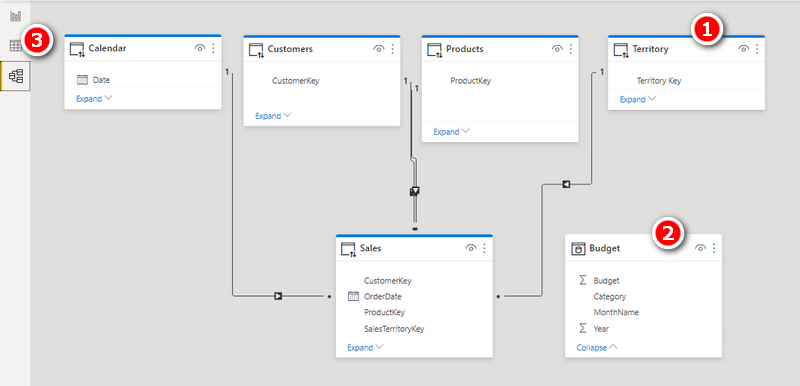
Task: Click the Customers table icon in header
Action: [x=256, y=50]
